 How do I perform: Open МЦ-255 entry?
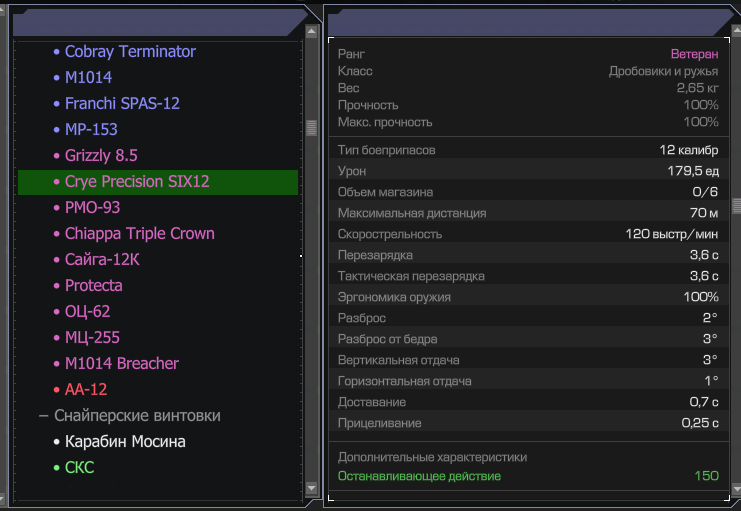pos(92,338)
